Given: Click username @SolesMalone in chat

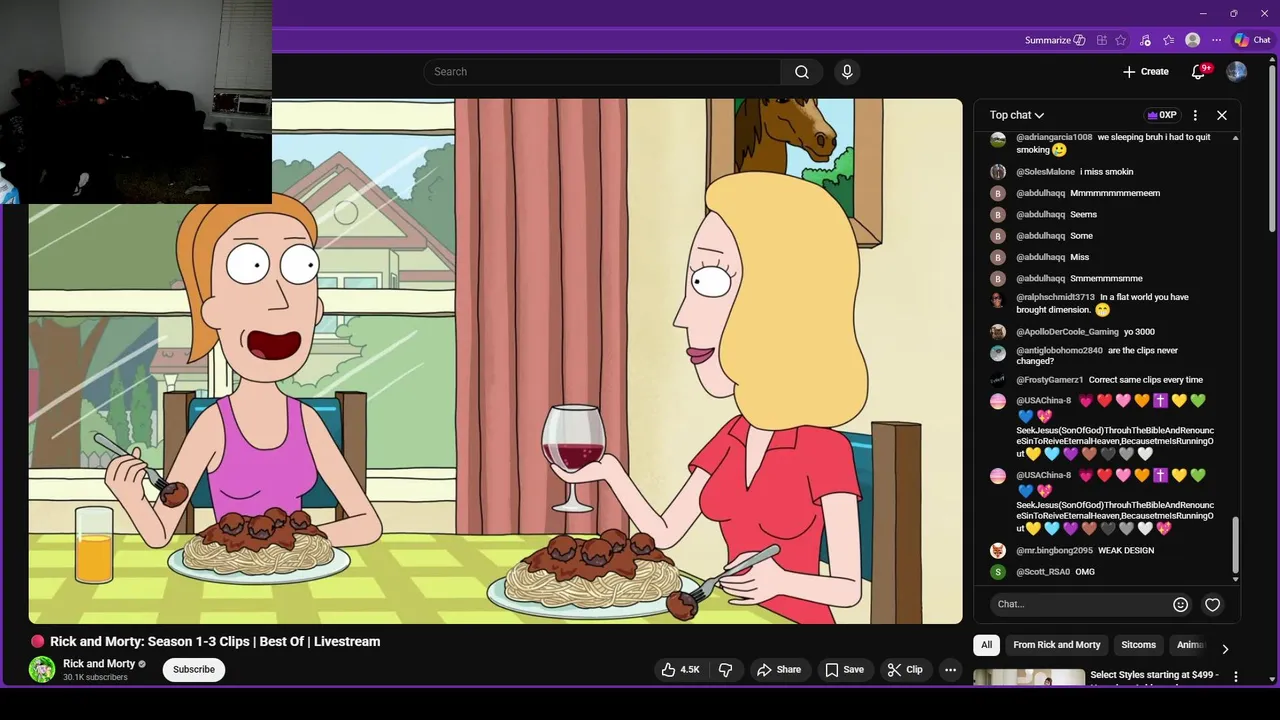Looking at the screenshot, I should click(x=1045, y=172).
